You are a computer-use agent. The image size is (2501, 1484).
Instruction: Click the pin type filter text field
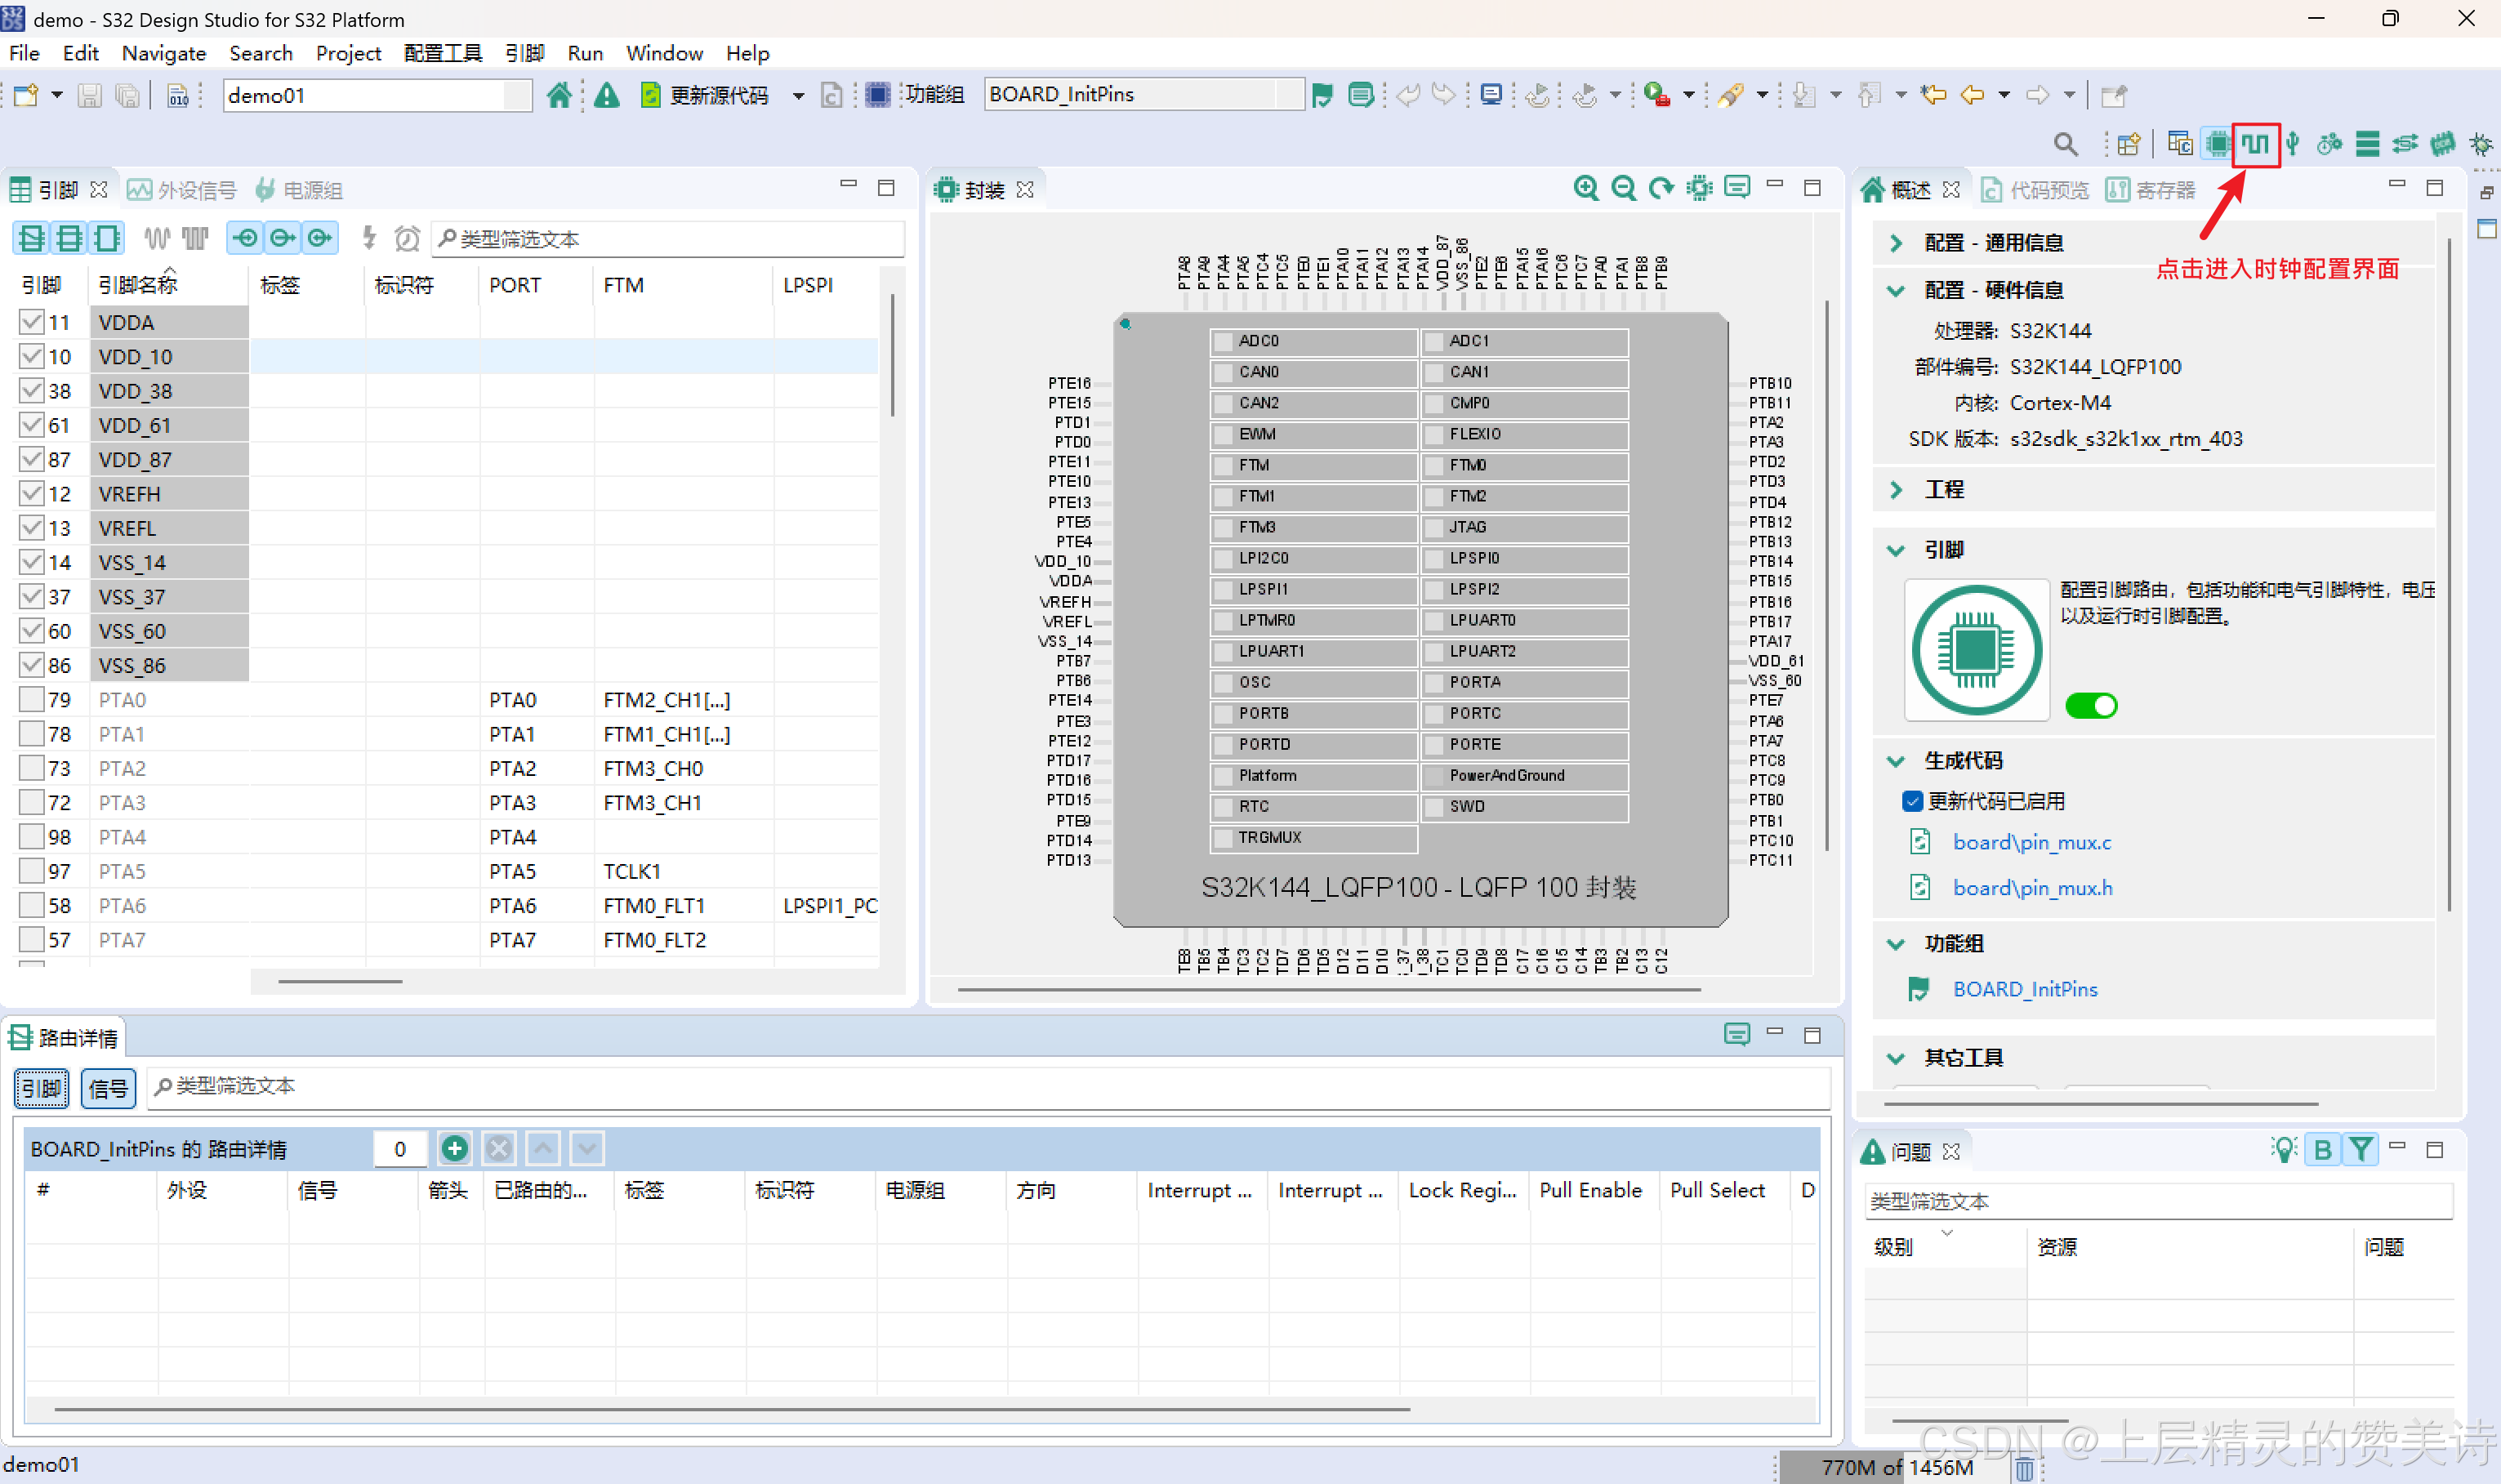coord(670,239)
